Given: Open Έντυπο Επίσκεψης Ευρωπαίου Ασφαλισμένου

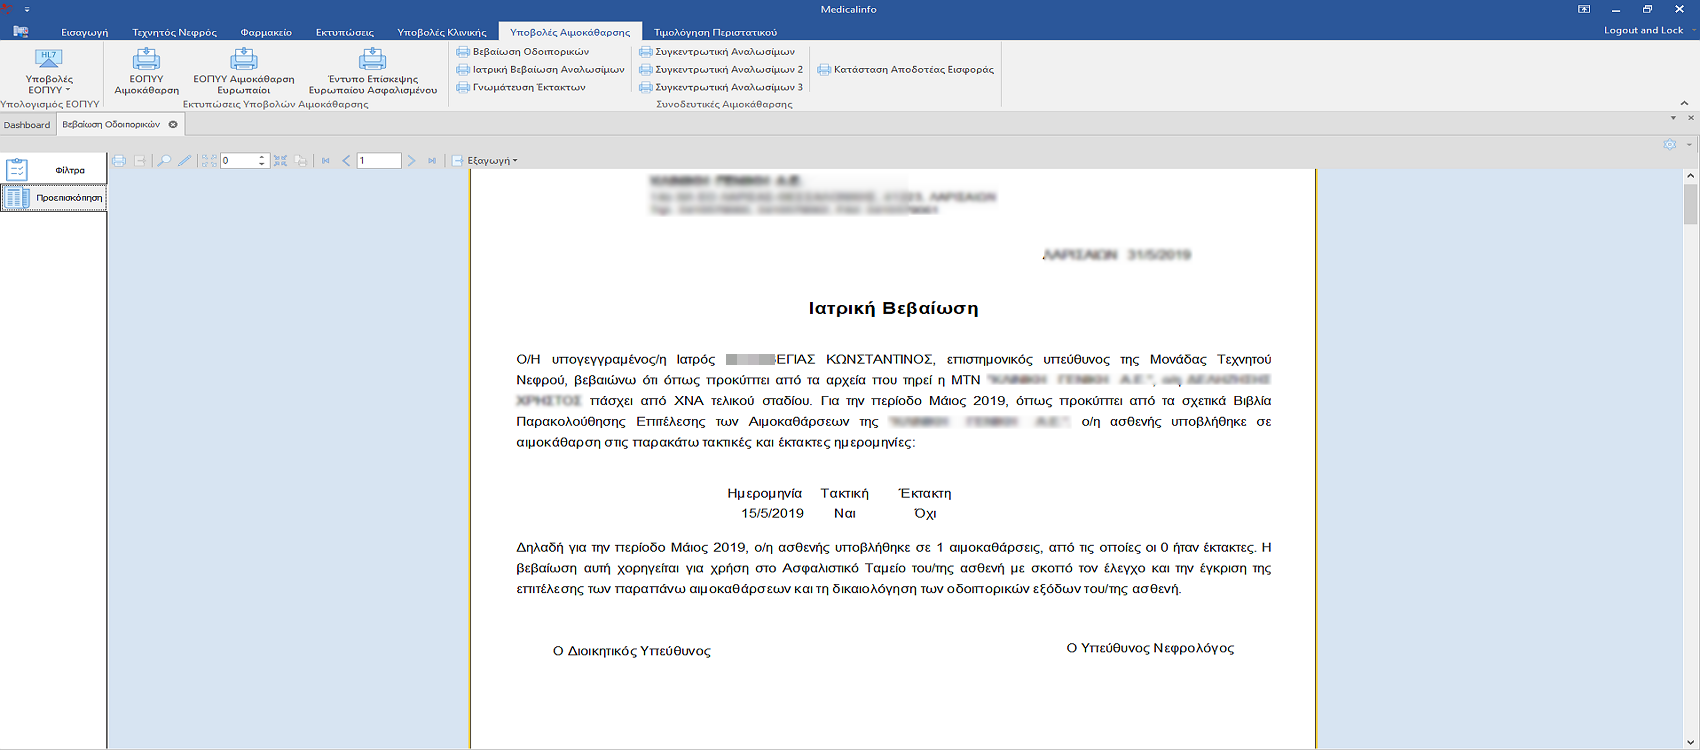Looking at the screenshot, I should (x=372, y=71).
